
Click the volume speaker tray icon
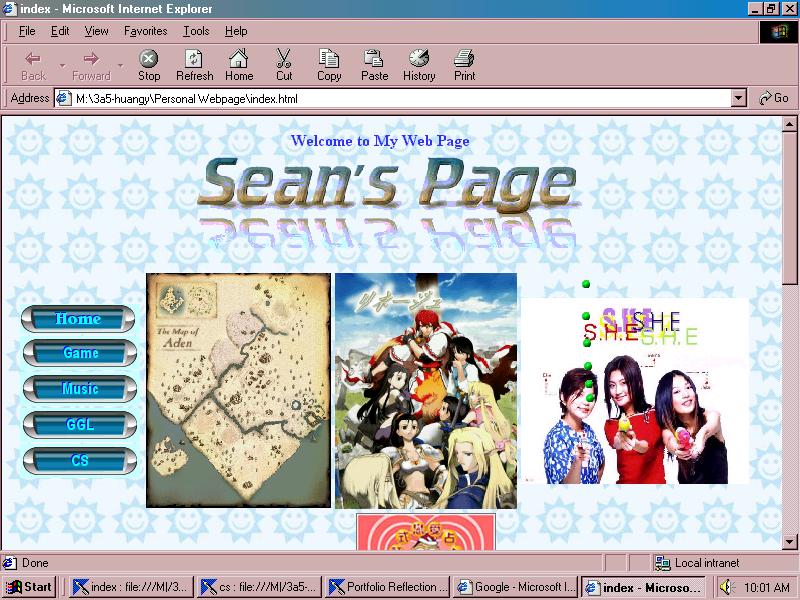tap(726, 587)
